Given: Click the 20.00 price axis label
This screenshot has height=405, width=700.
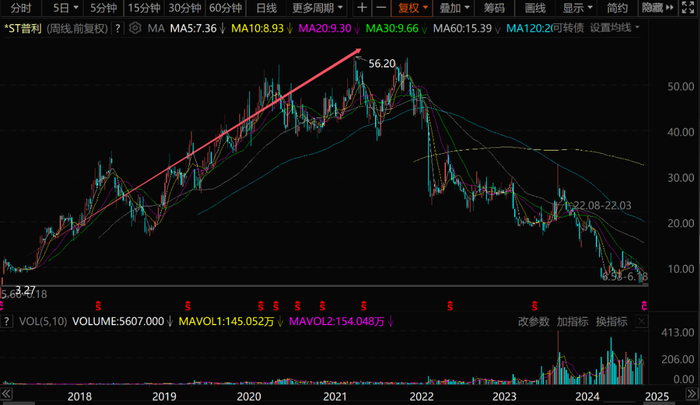Looking at the screenshot, I should [681, 223].
